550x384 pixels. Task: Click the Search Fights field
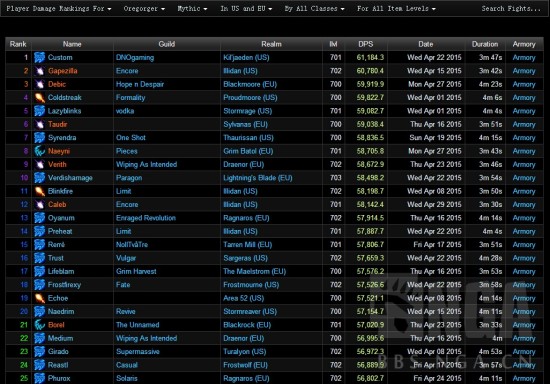point(511,8)
